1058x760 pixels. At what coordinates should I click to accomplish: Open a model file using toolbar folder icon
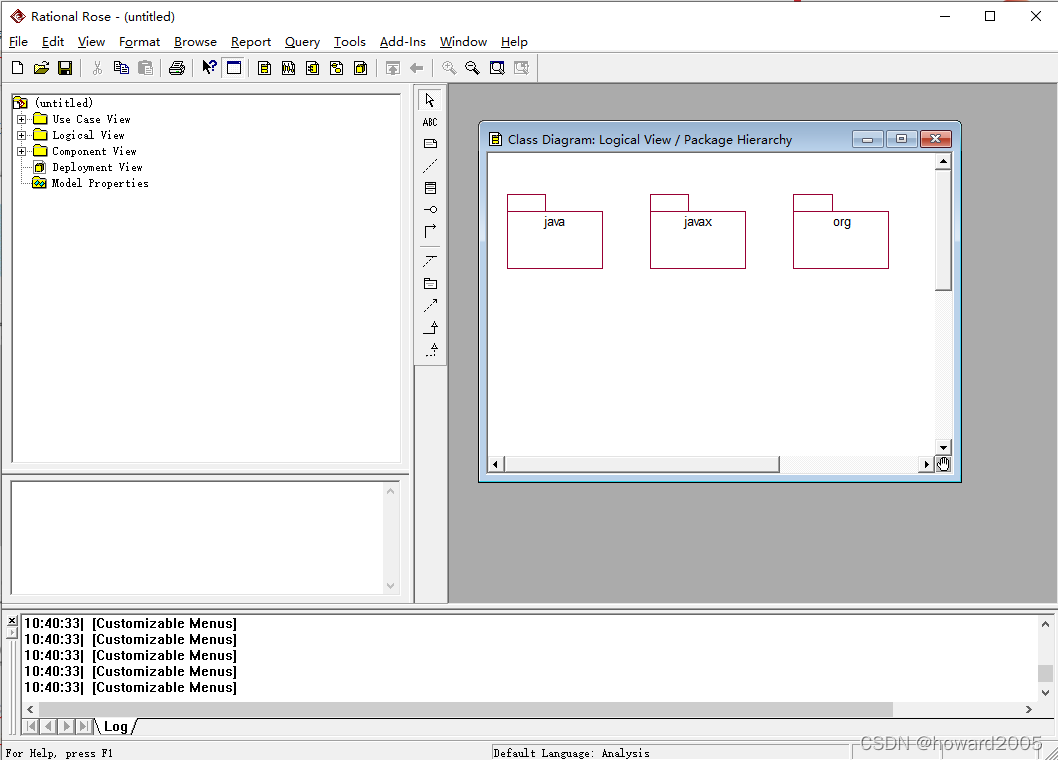tap(41, 67)
